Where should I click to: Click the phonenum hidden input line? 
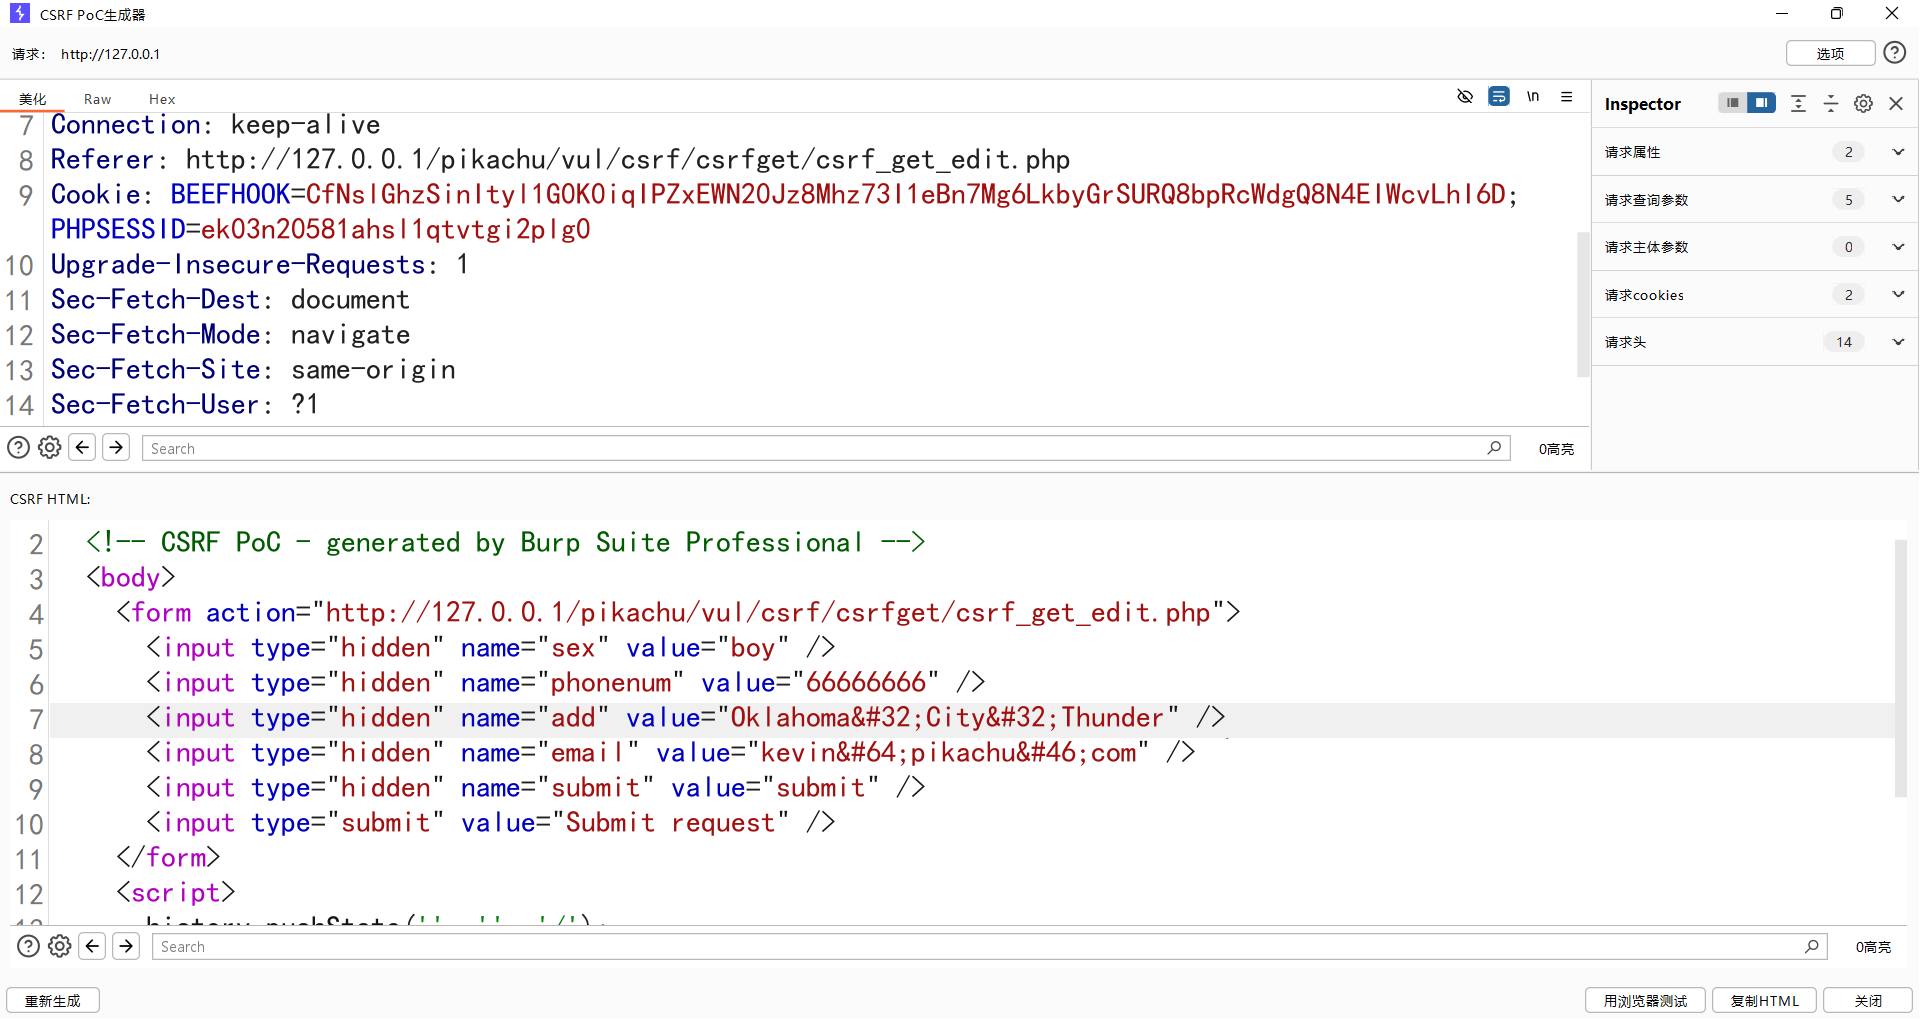click(x=566, y=683)
